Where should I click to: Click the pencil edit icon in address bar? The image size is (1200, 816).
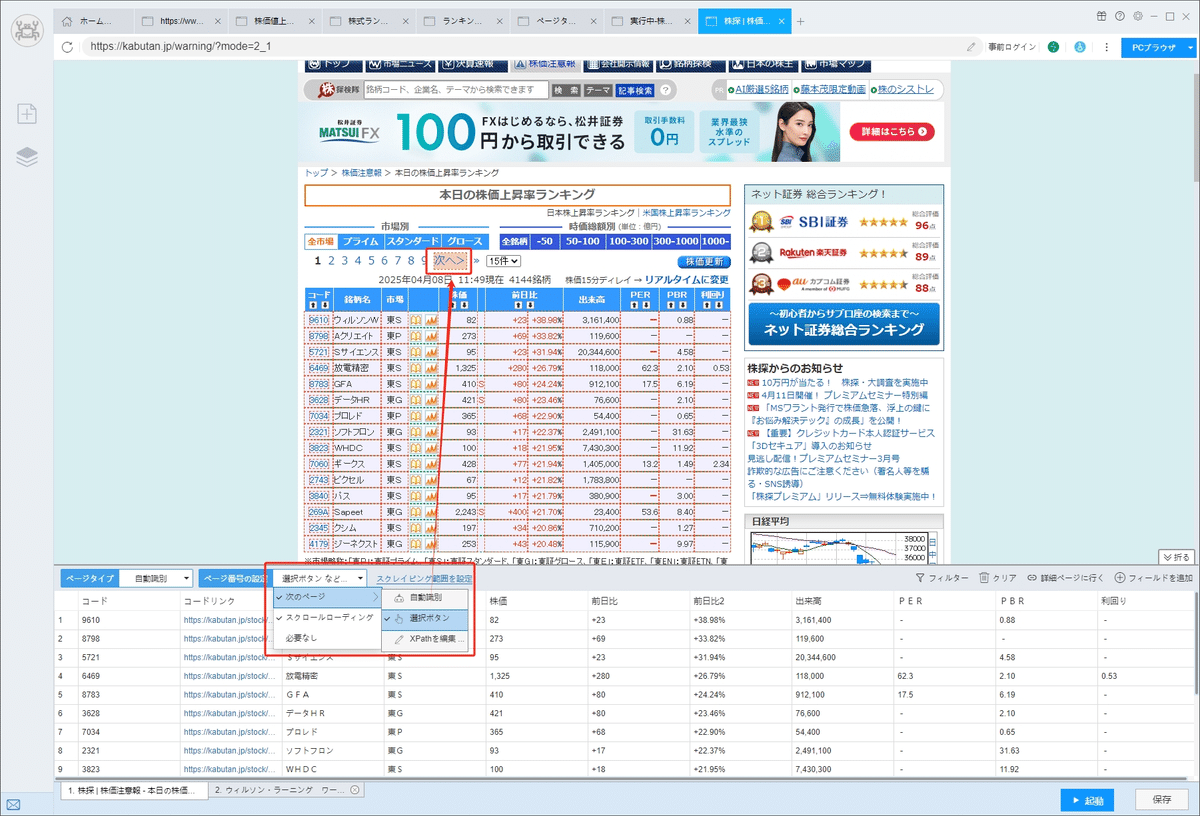pyautogui.click(x=971, y=46)
